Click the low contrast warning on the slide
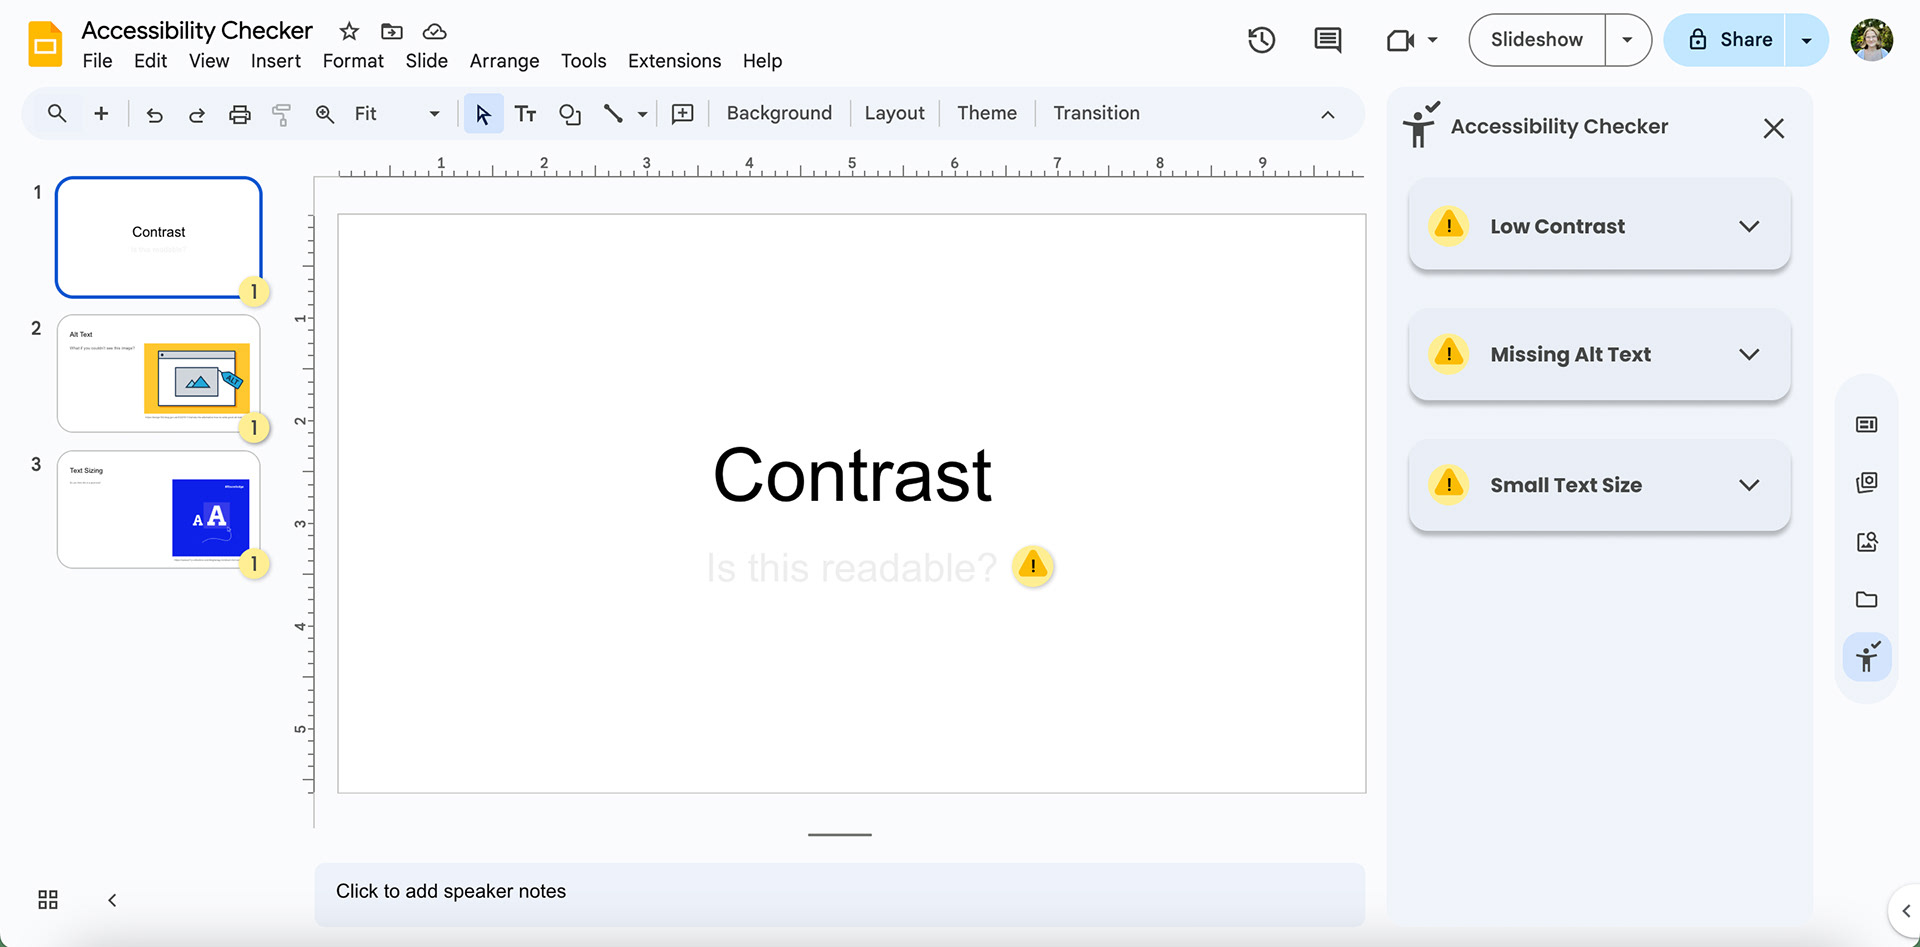 1032,566
